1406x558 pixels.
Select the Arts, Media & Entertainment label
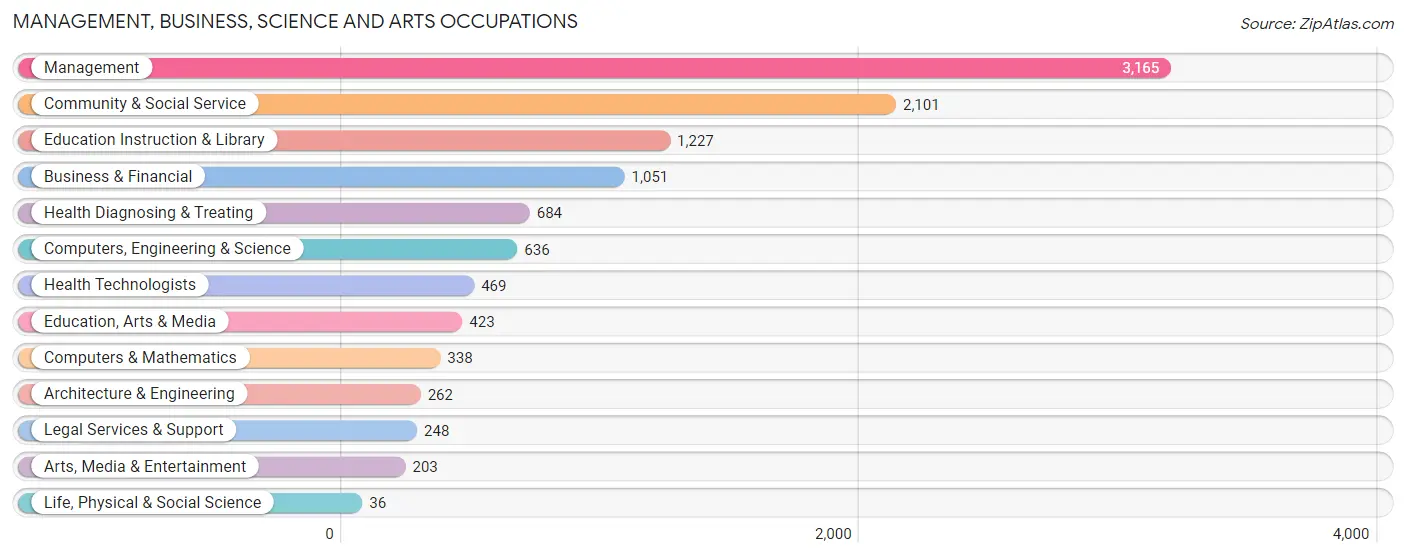click(145, 467)
